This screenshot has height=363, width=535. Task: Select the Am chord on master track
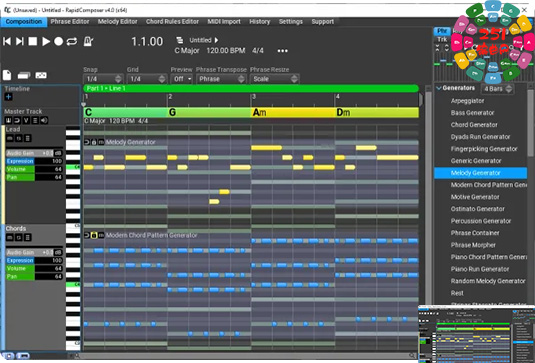point(293,112)
